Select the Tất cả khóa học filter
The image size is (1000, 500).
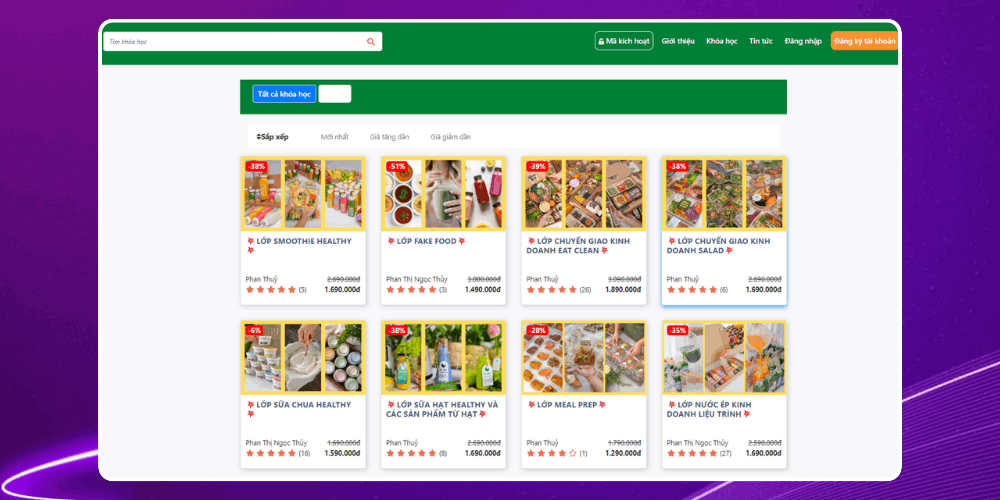284,94
